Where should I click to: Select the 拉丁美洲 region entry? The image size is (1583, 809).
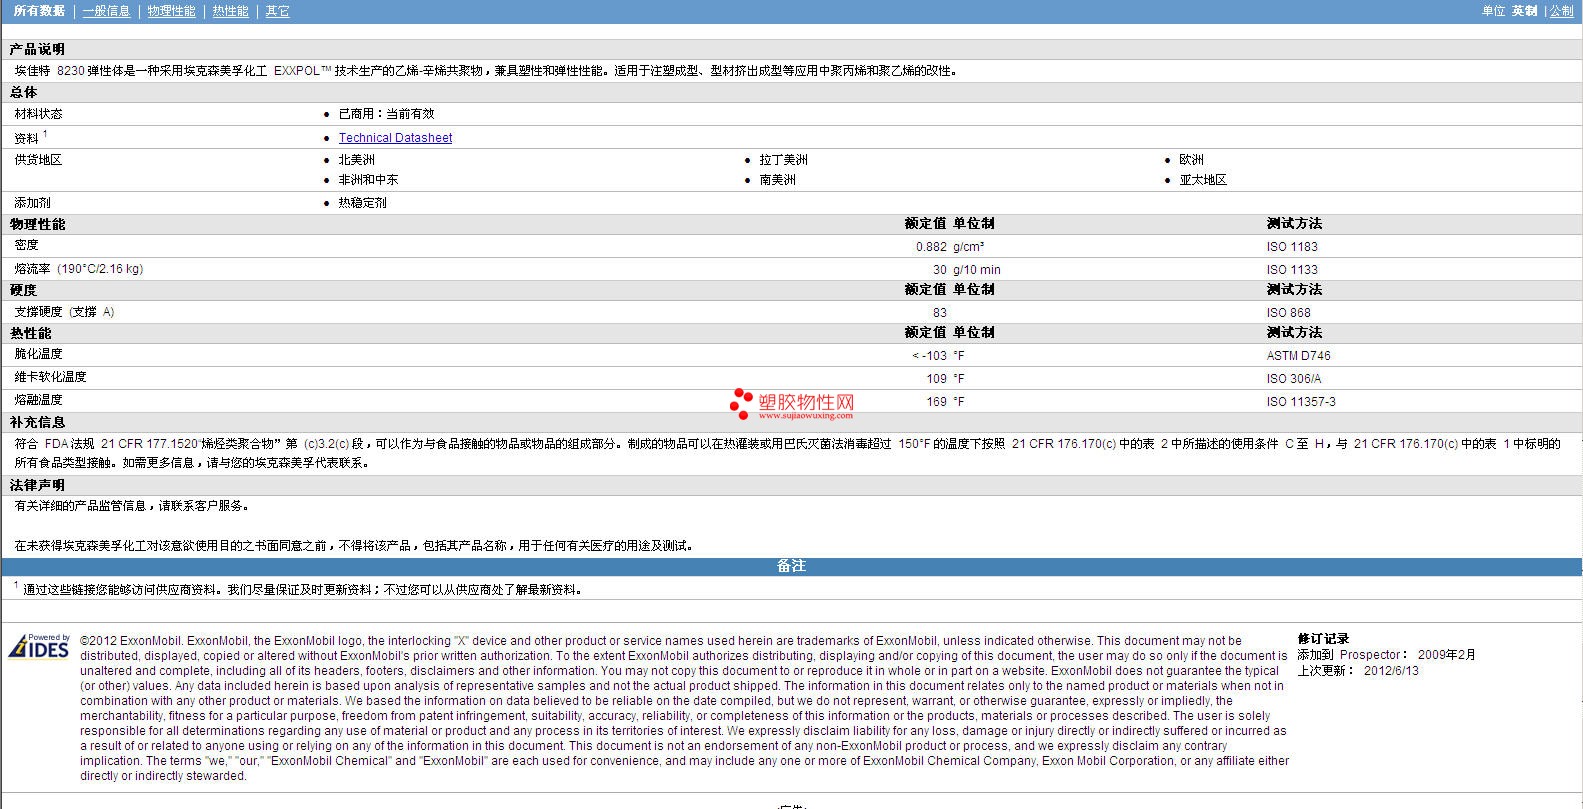(x=783, y=160)
